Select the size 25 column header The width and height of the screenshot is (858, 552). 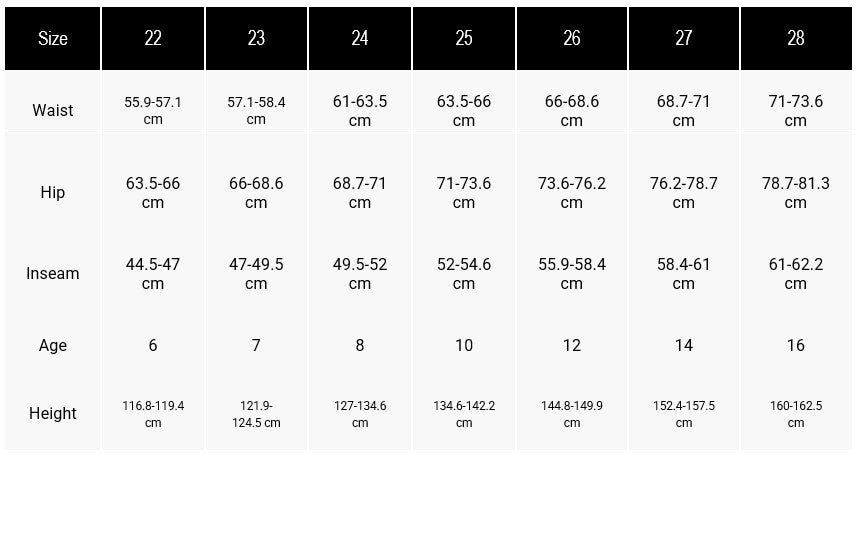point(463,38)
